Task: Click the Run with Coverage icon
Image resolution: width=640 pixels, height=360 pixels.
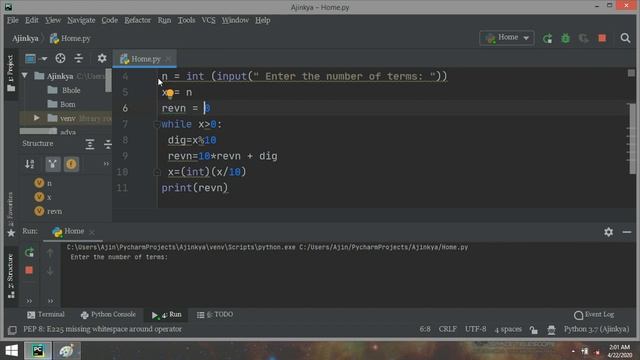Action: [x=583, y=38]
